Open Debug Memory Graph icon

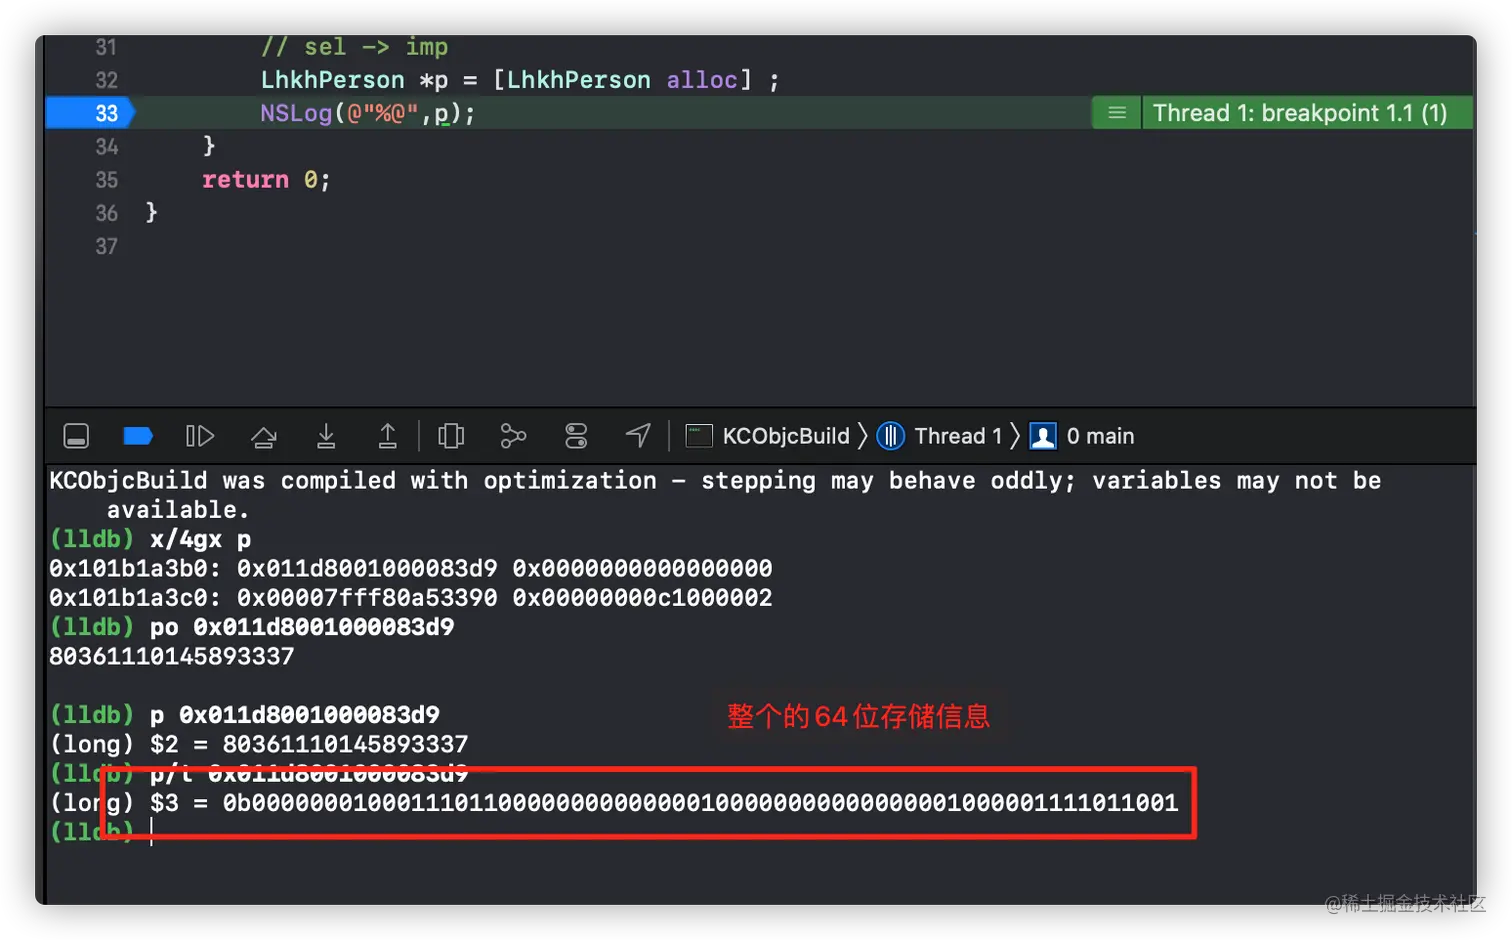point(513,436)
